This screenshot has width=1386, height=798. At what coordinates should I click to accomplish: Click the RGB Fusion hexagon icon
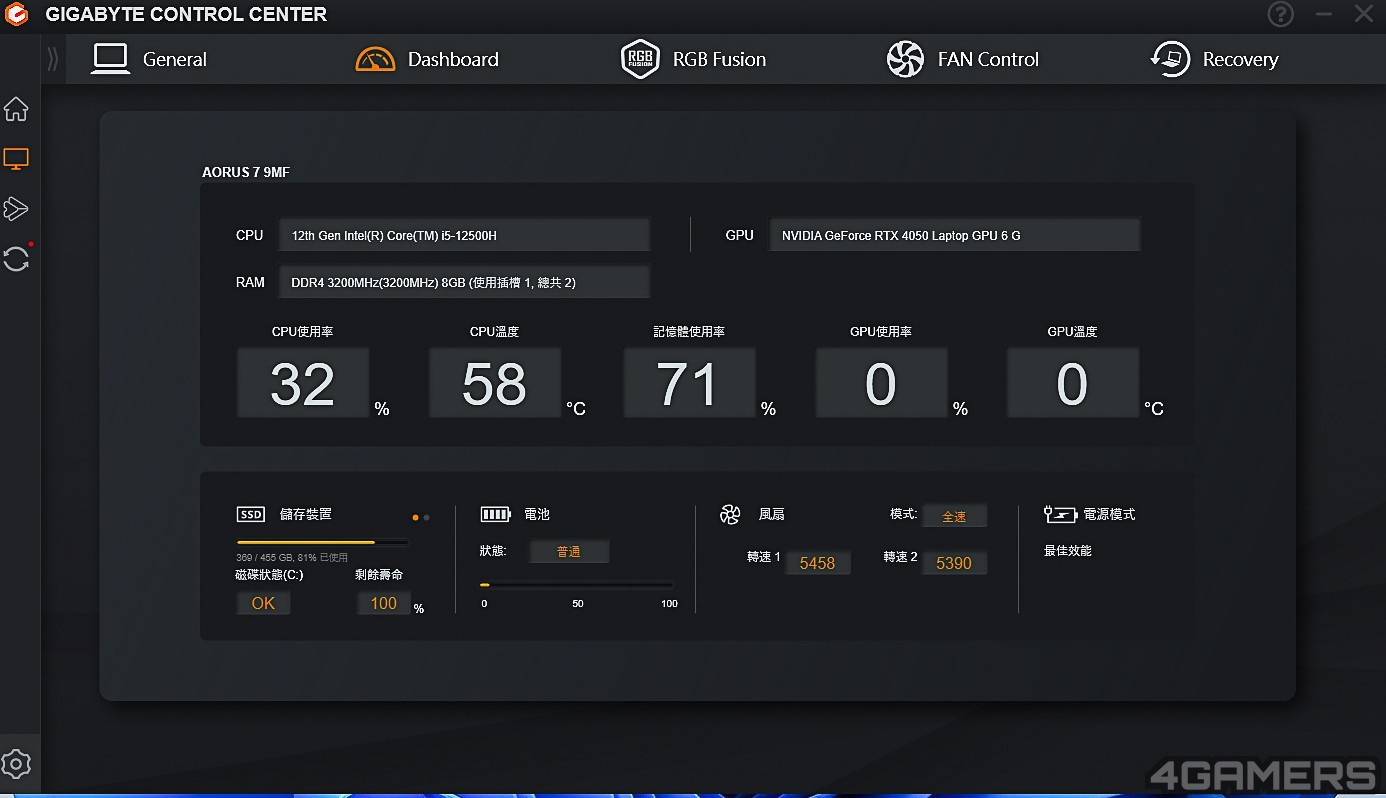pyautogui.click(x=640, y=60)
